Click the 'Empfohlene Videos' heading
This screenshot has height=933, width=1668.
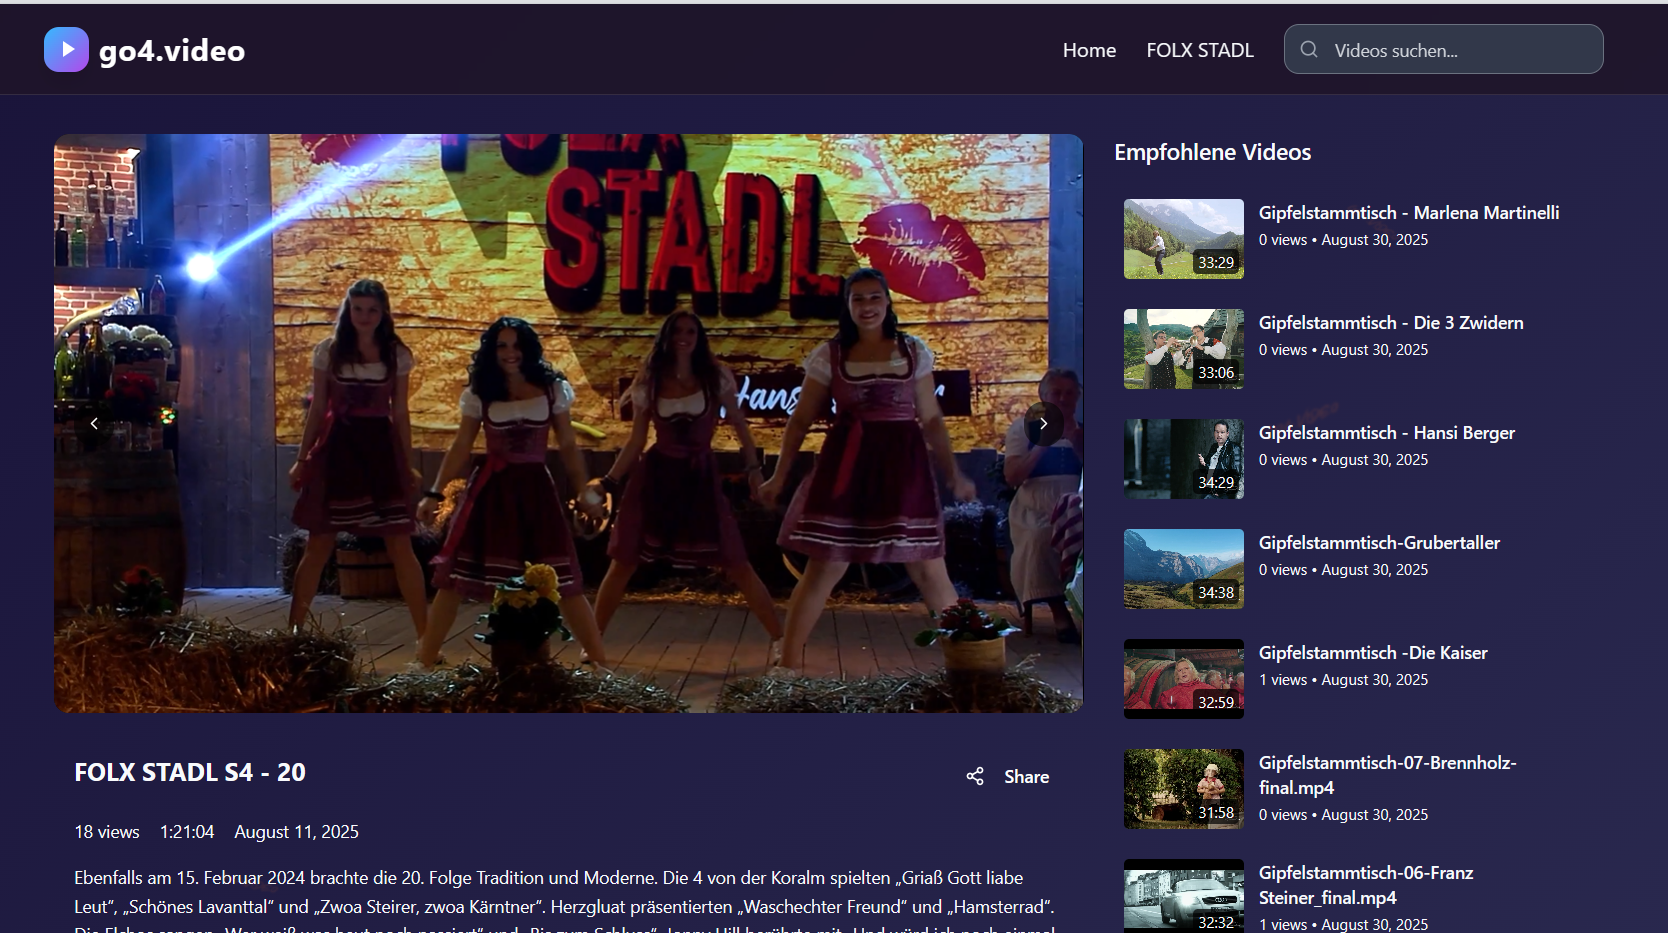1213,152
